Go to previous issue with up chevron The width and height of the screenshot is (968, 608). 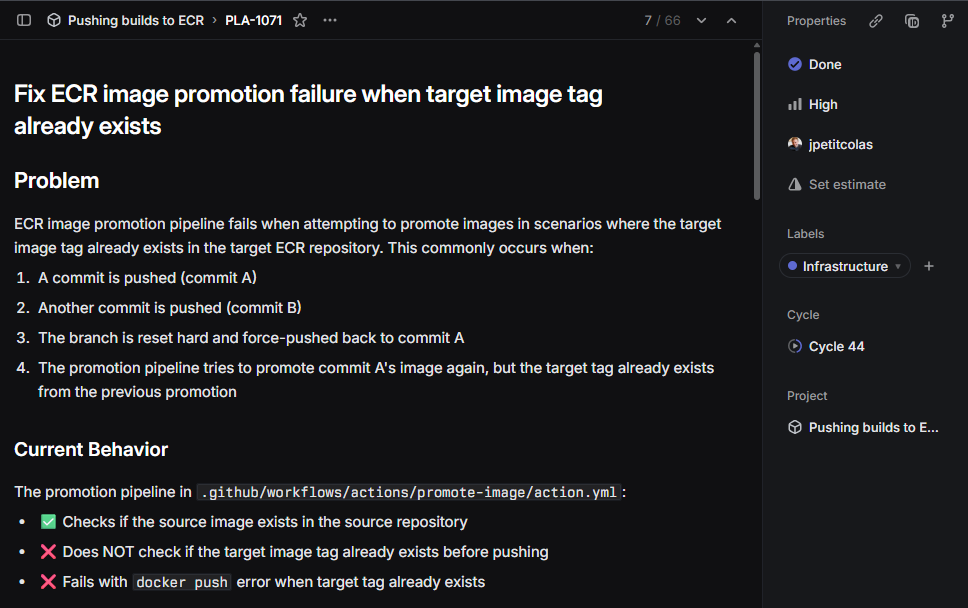pos(731,19)
